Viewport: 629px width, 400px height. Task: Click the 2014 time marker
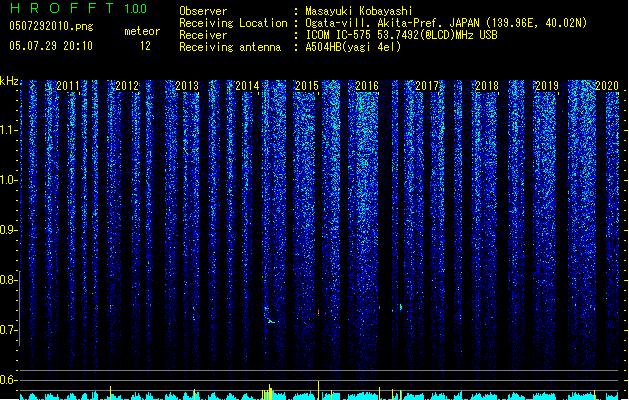pos(247,86)
